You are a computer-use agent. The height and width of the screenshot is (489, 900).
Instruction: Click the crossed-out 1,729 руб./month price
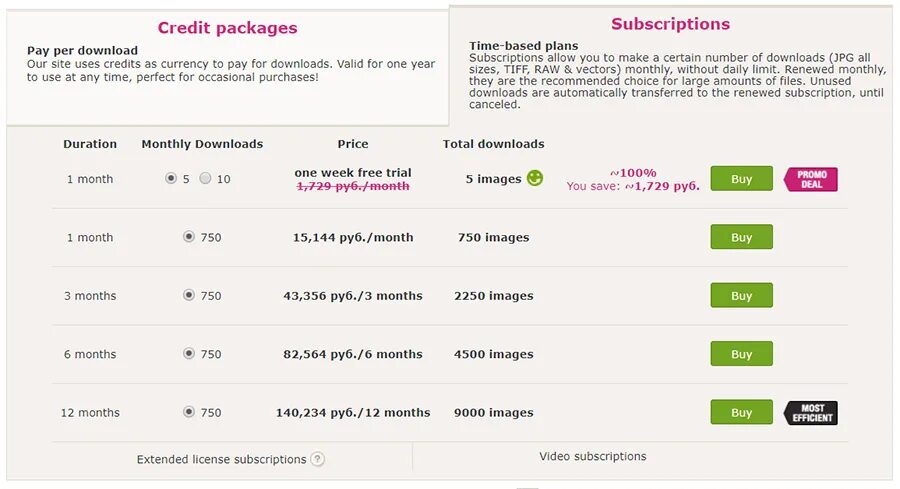coord(353,186)
